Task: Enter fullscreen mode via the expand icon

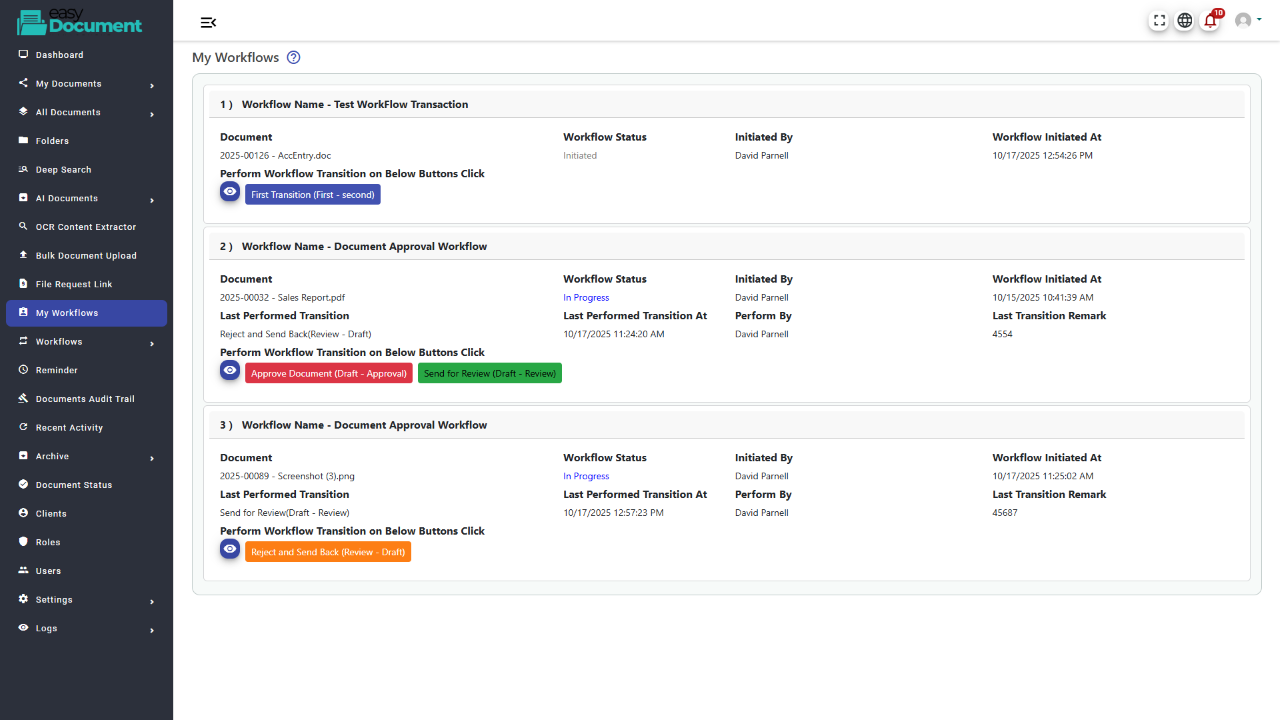Action: [x=1159, y=20]
